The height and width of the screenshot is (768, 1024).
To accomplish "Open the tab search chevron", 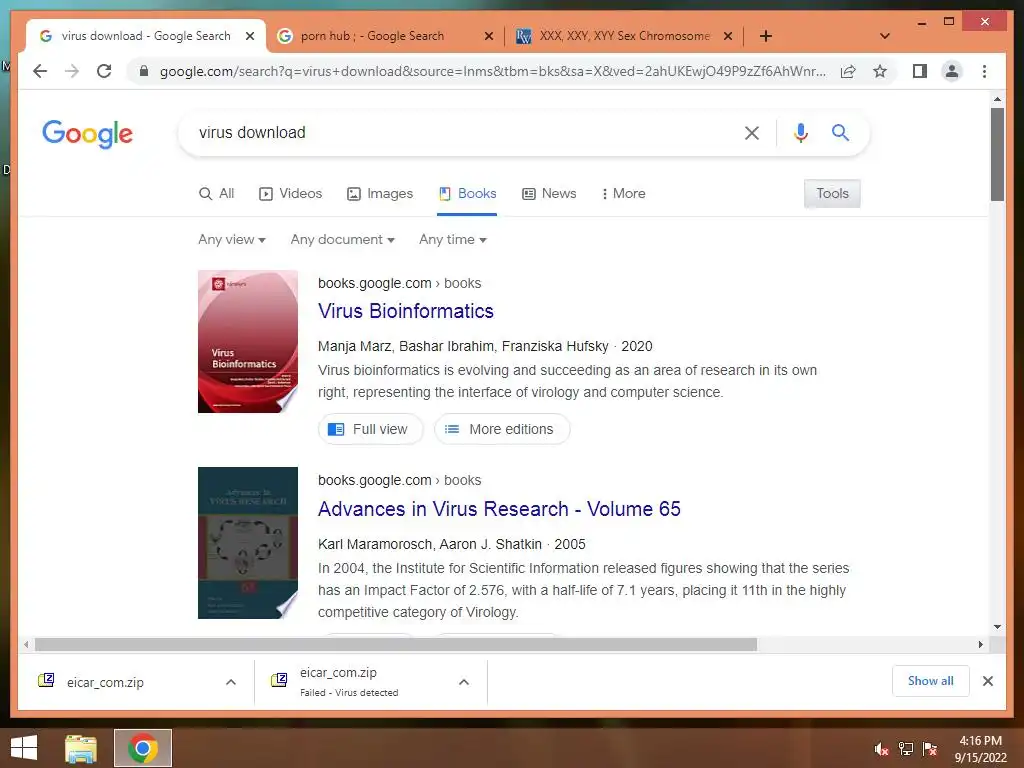I will [885, 36].
